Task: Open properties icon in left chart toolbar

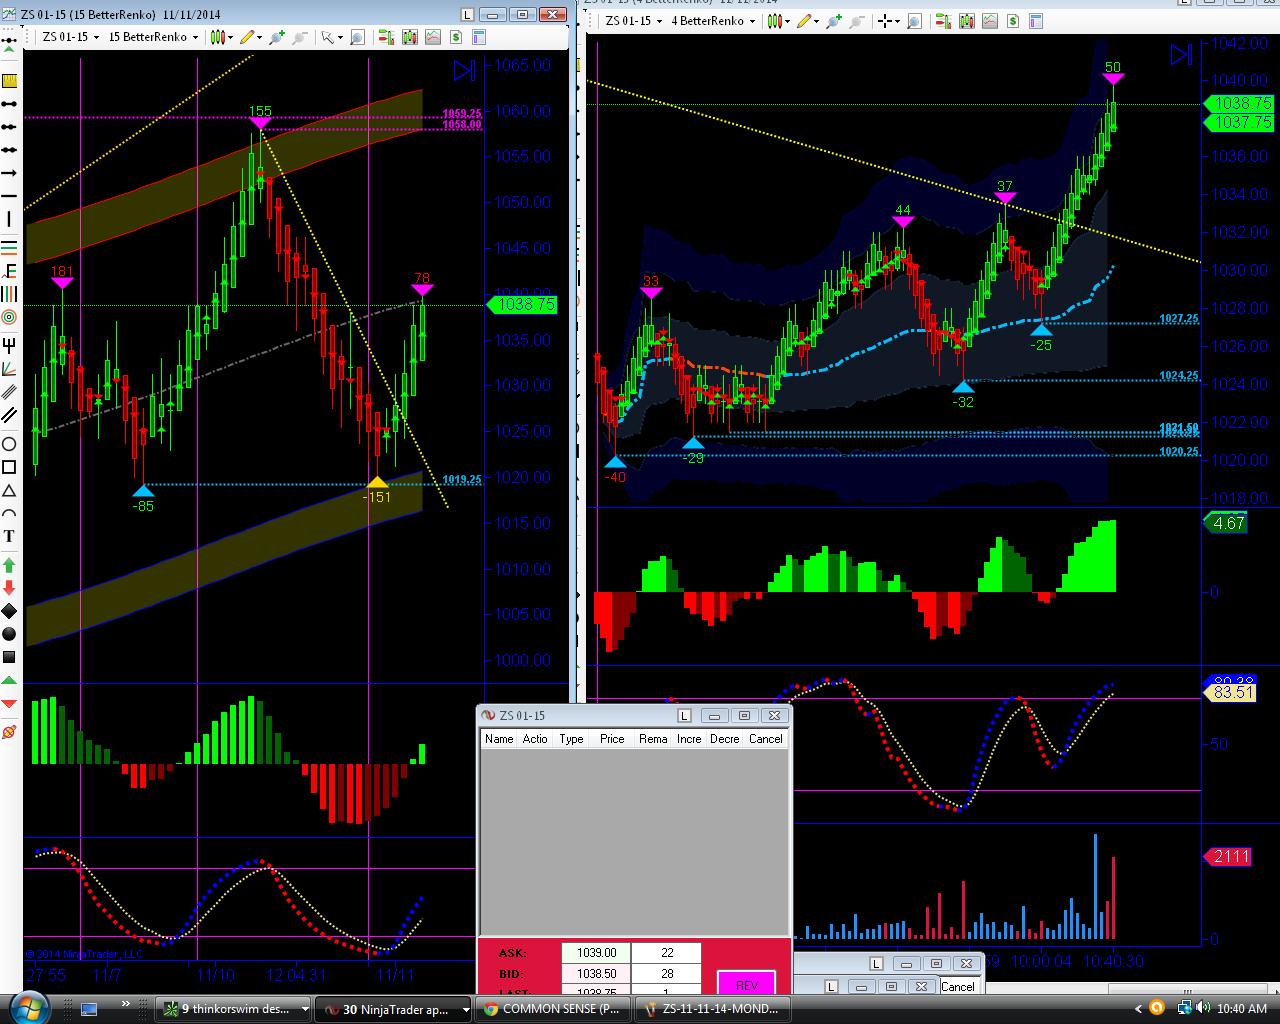Action: tap(478, 37)
